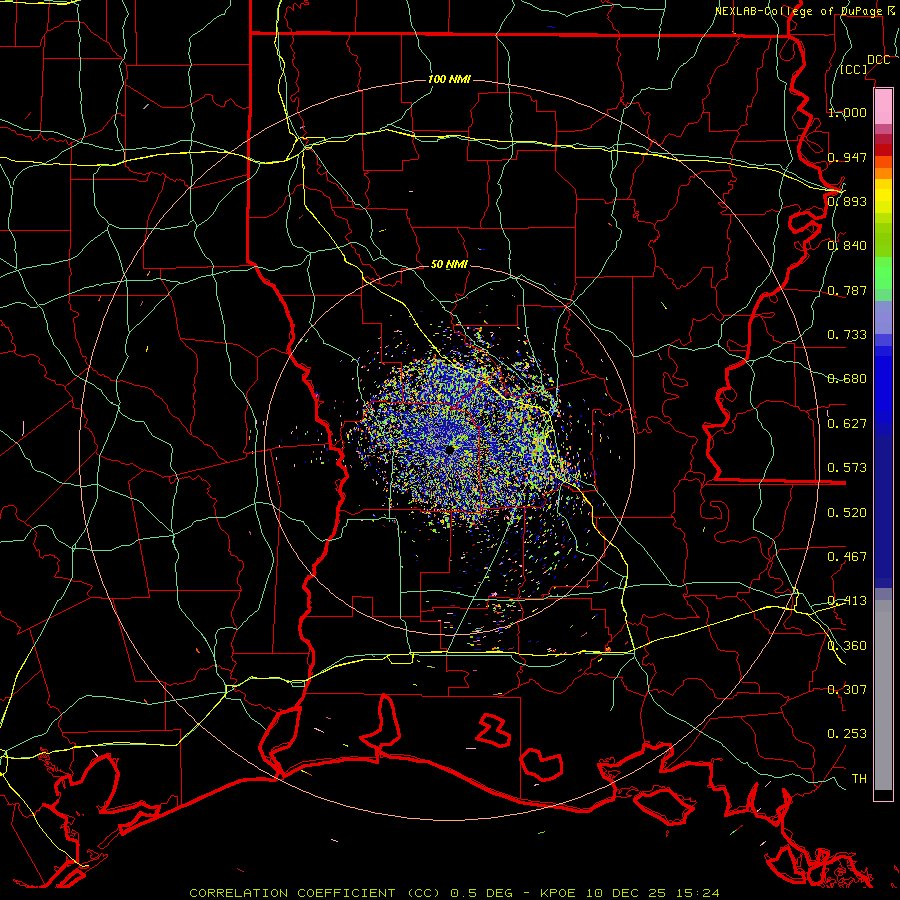Click the 0.947 scale value
The image size is (900, 900).
coord(847,157)
